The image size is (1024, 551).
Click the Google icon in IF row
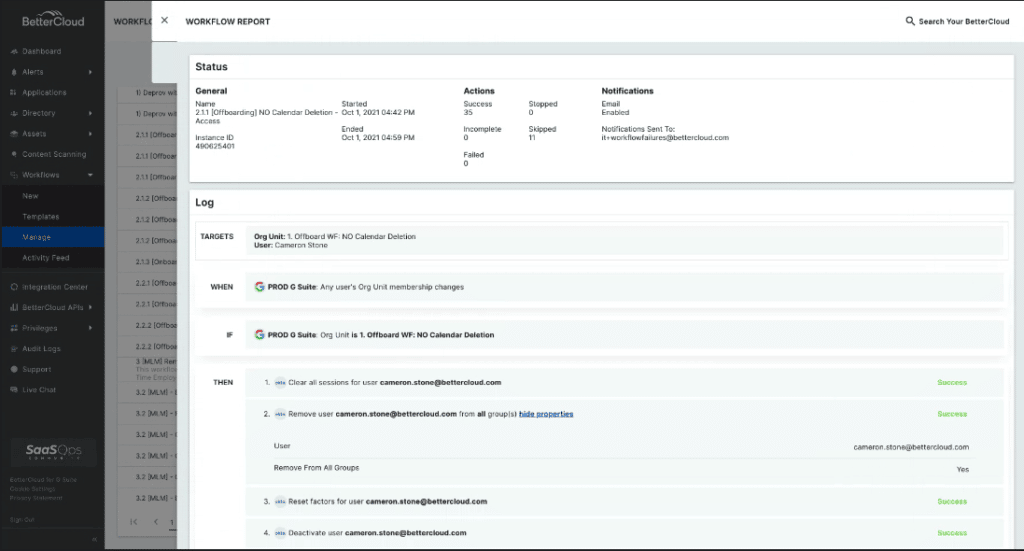coord(259,334)
